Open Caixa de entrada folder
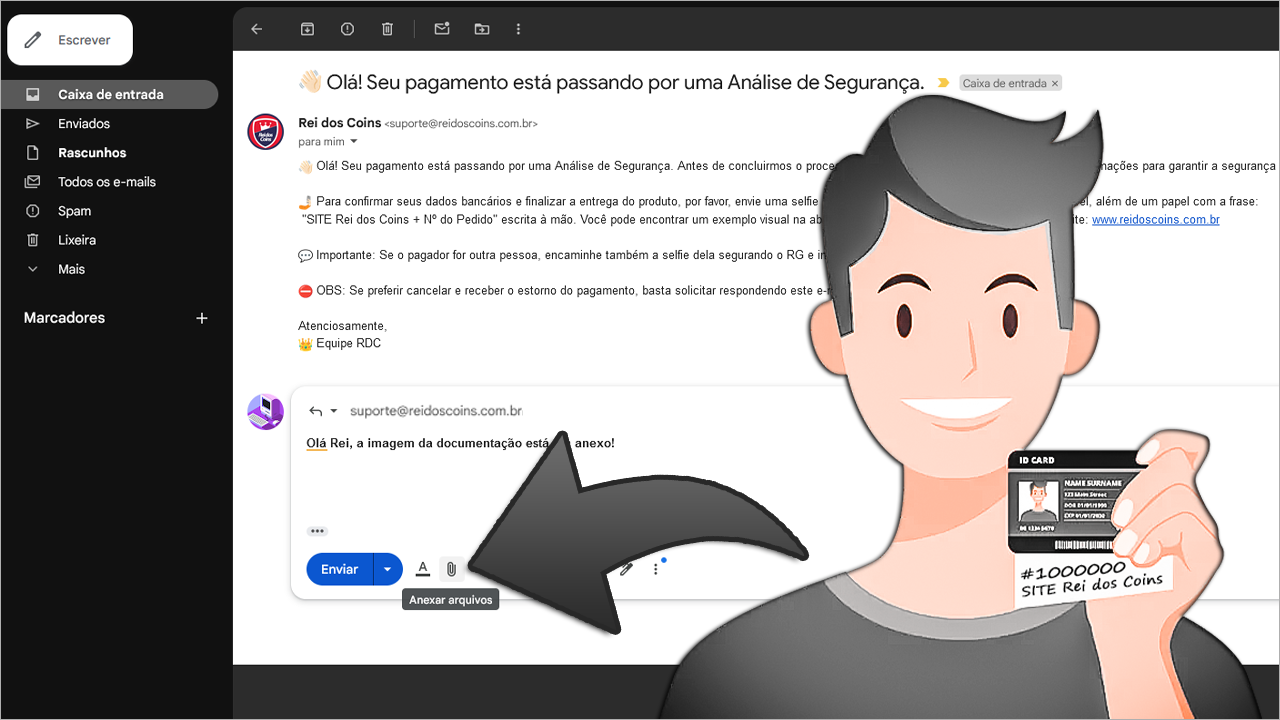This screenshot has width=1280, height=720. coord(109,94)
